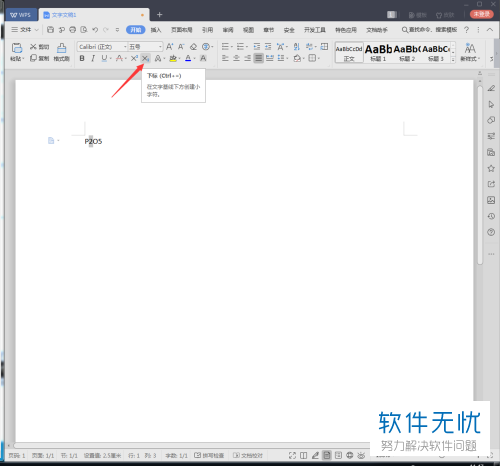Open the text effects dropdown arrow
Viewport: 500px width, 466px height.
tap(164, 59)
